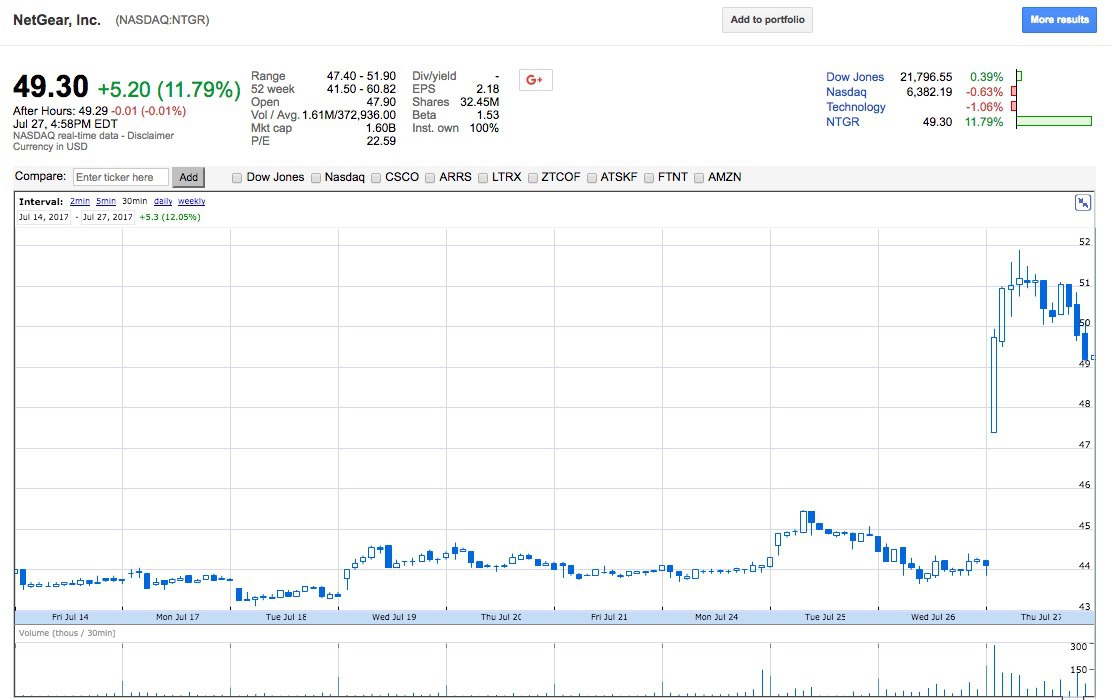1112x700 pixels.
Task: Open the Dow Jones index link
Action: 855,77
